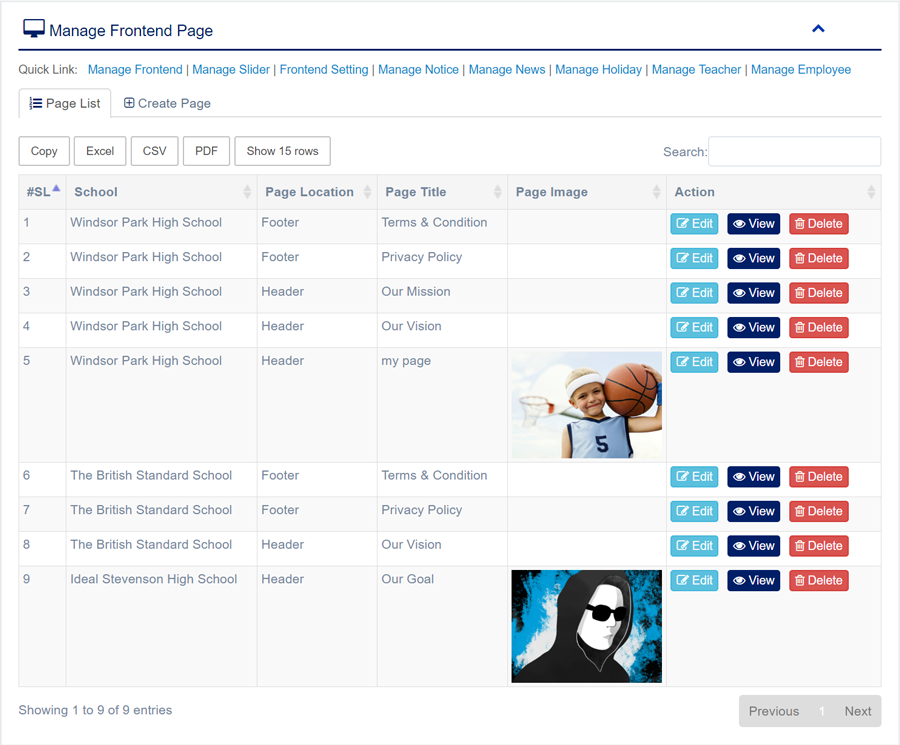This screenshot has height=745, width=900.
Task: Edit row 1 Terms & Condition page
Action: (694, 224)
